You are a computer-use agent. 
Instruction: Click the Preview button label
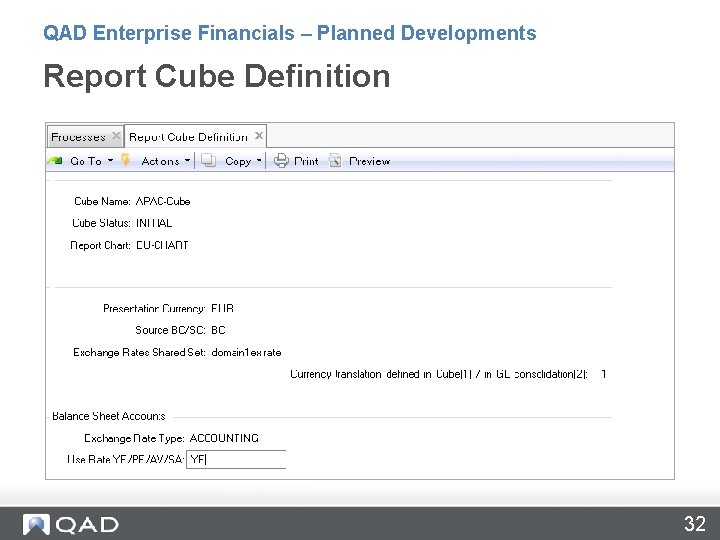[x=370, y=161]
